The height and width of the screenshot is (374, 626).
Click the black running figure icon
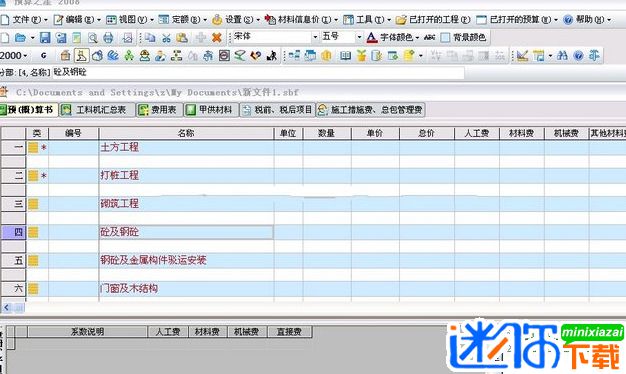pos(272,56)
